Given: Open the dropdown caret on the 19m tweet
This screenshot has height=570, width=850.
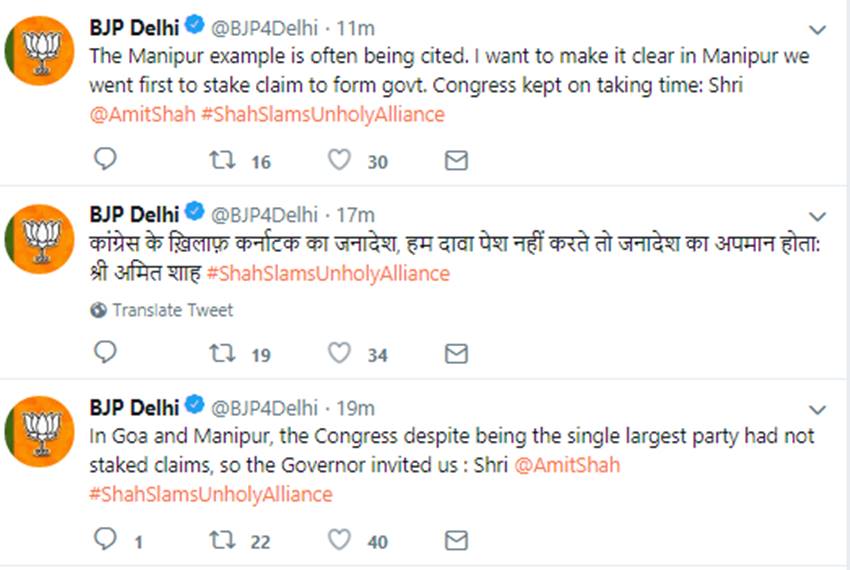Looking at the screenshot, I should [x=817, y=410].
